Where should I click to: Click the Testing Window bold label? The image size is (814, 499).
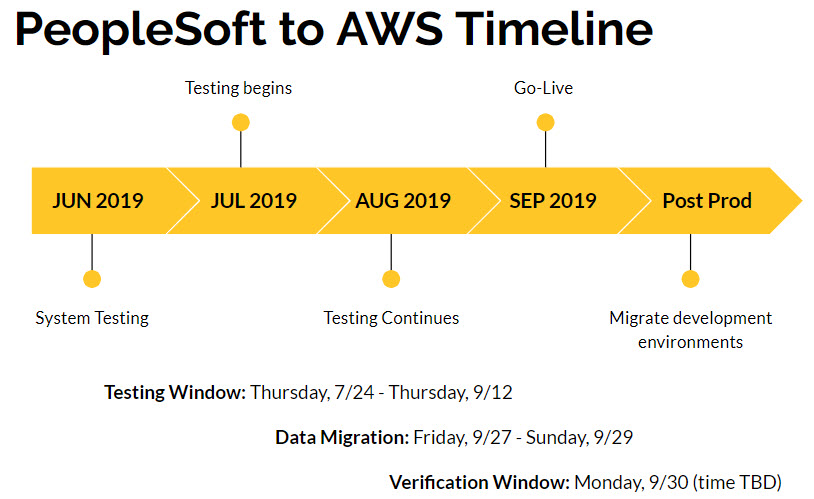pos(175,393)
